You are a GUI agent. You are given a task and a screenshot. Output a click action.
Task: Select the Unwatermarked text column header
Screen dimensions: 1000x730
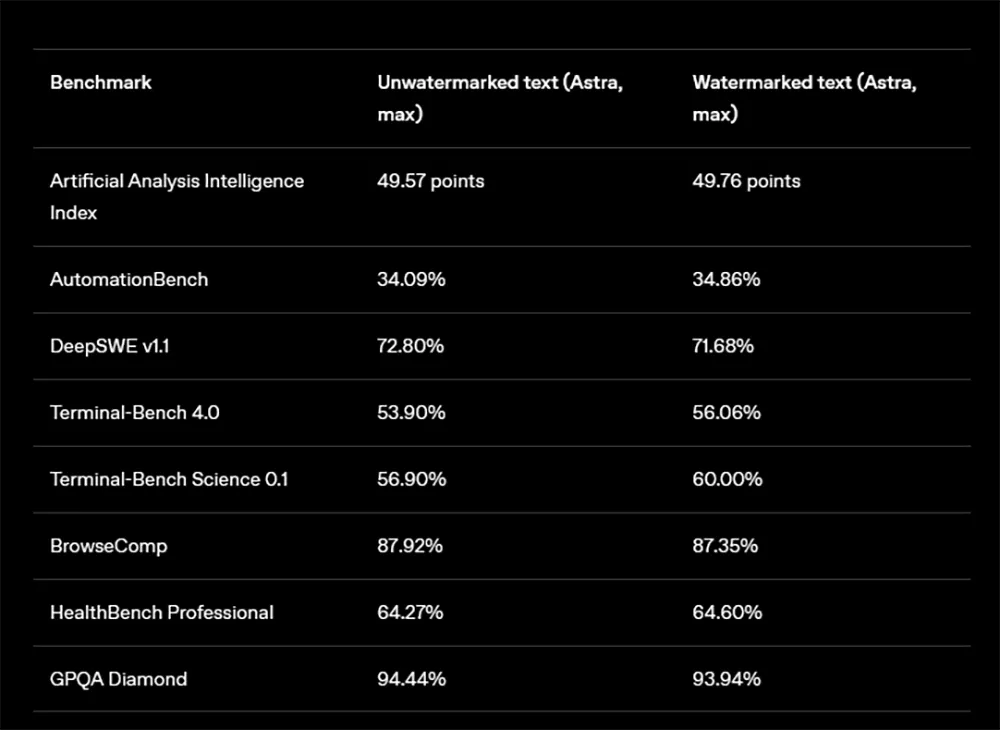[500, 98]
